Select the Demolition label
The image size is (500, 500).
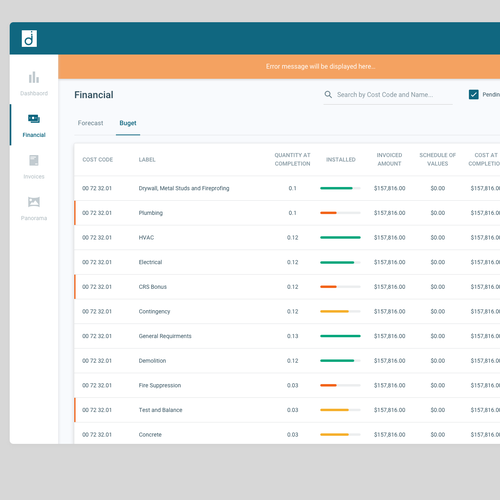(x=152, y=361)
